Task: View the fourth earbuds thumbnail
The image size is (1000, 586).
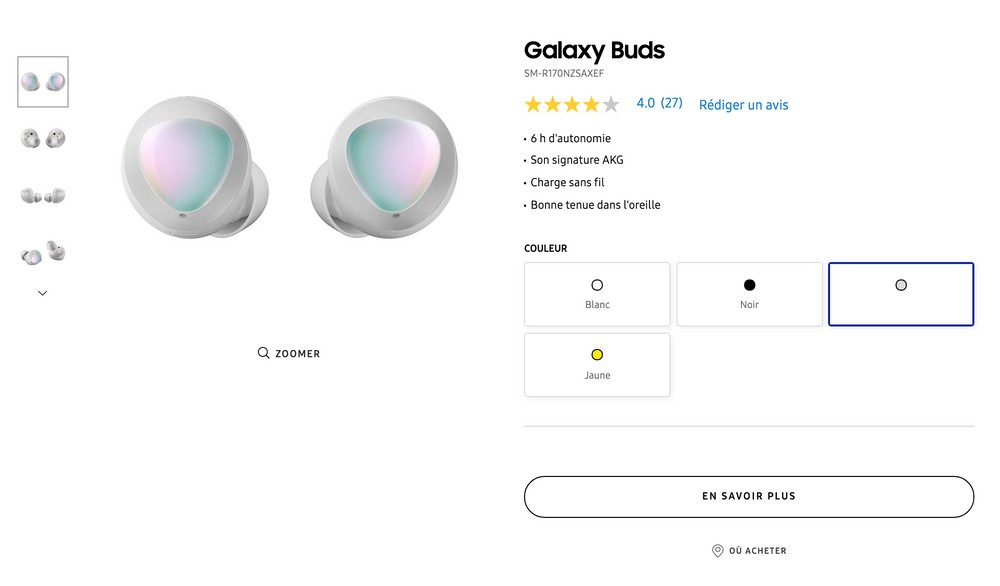Action: coord(43,253)
